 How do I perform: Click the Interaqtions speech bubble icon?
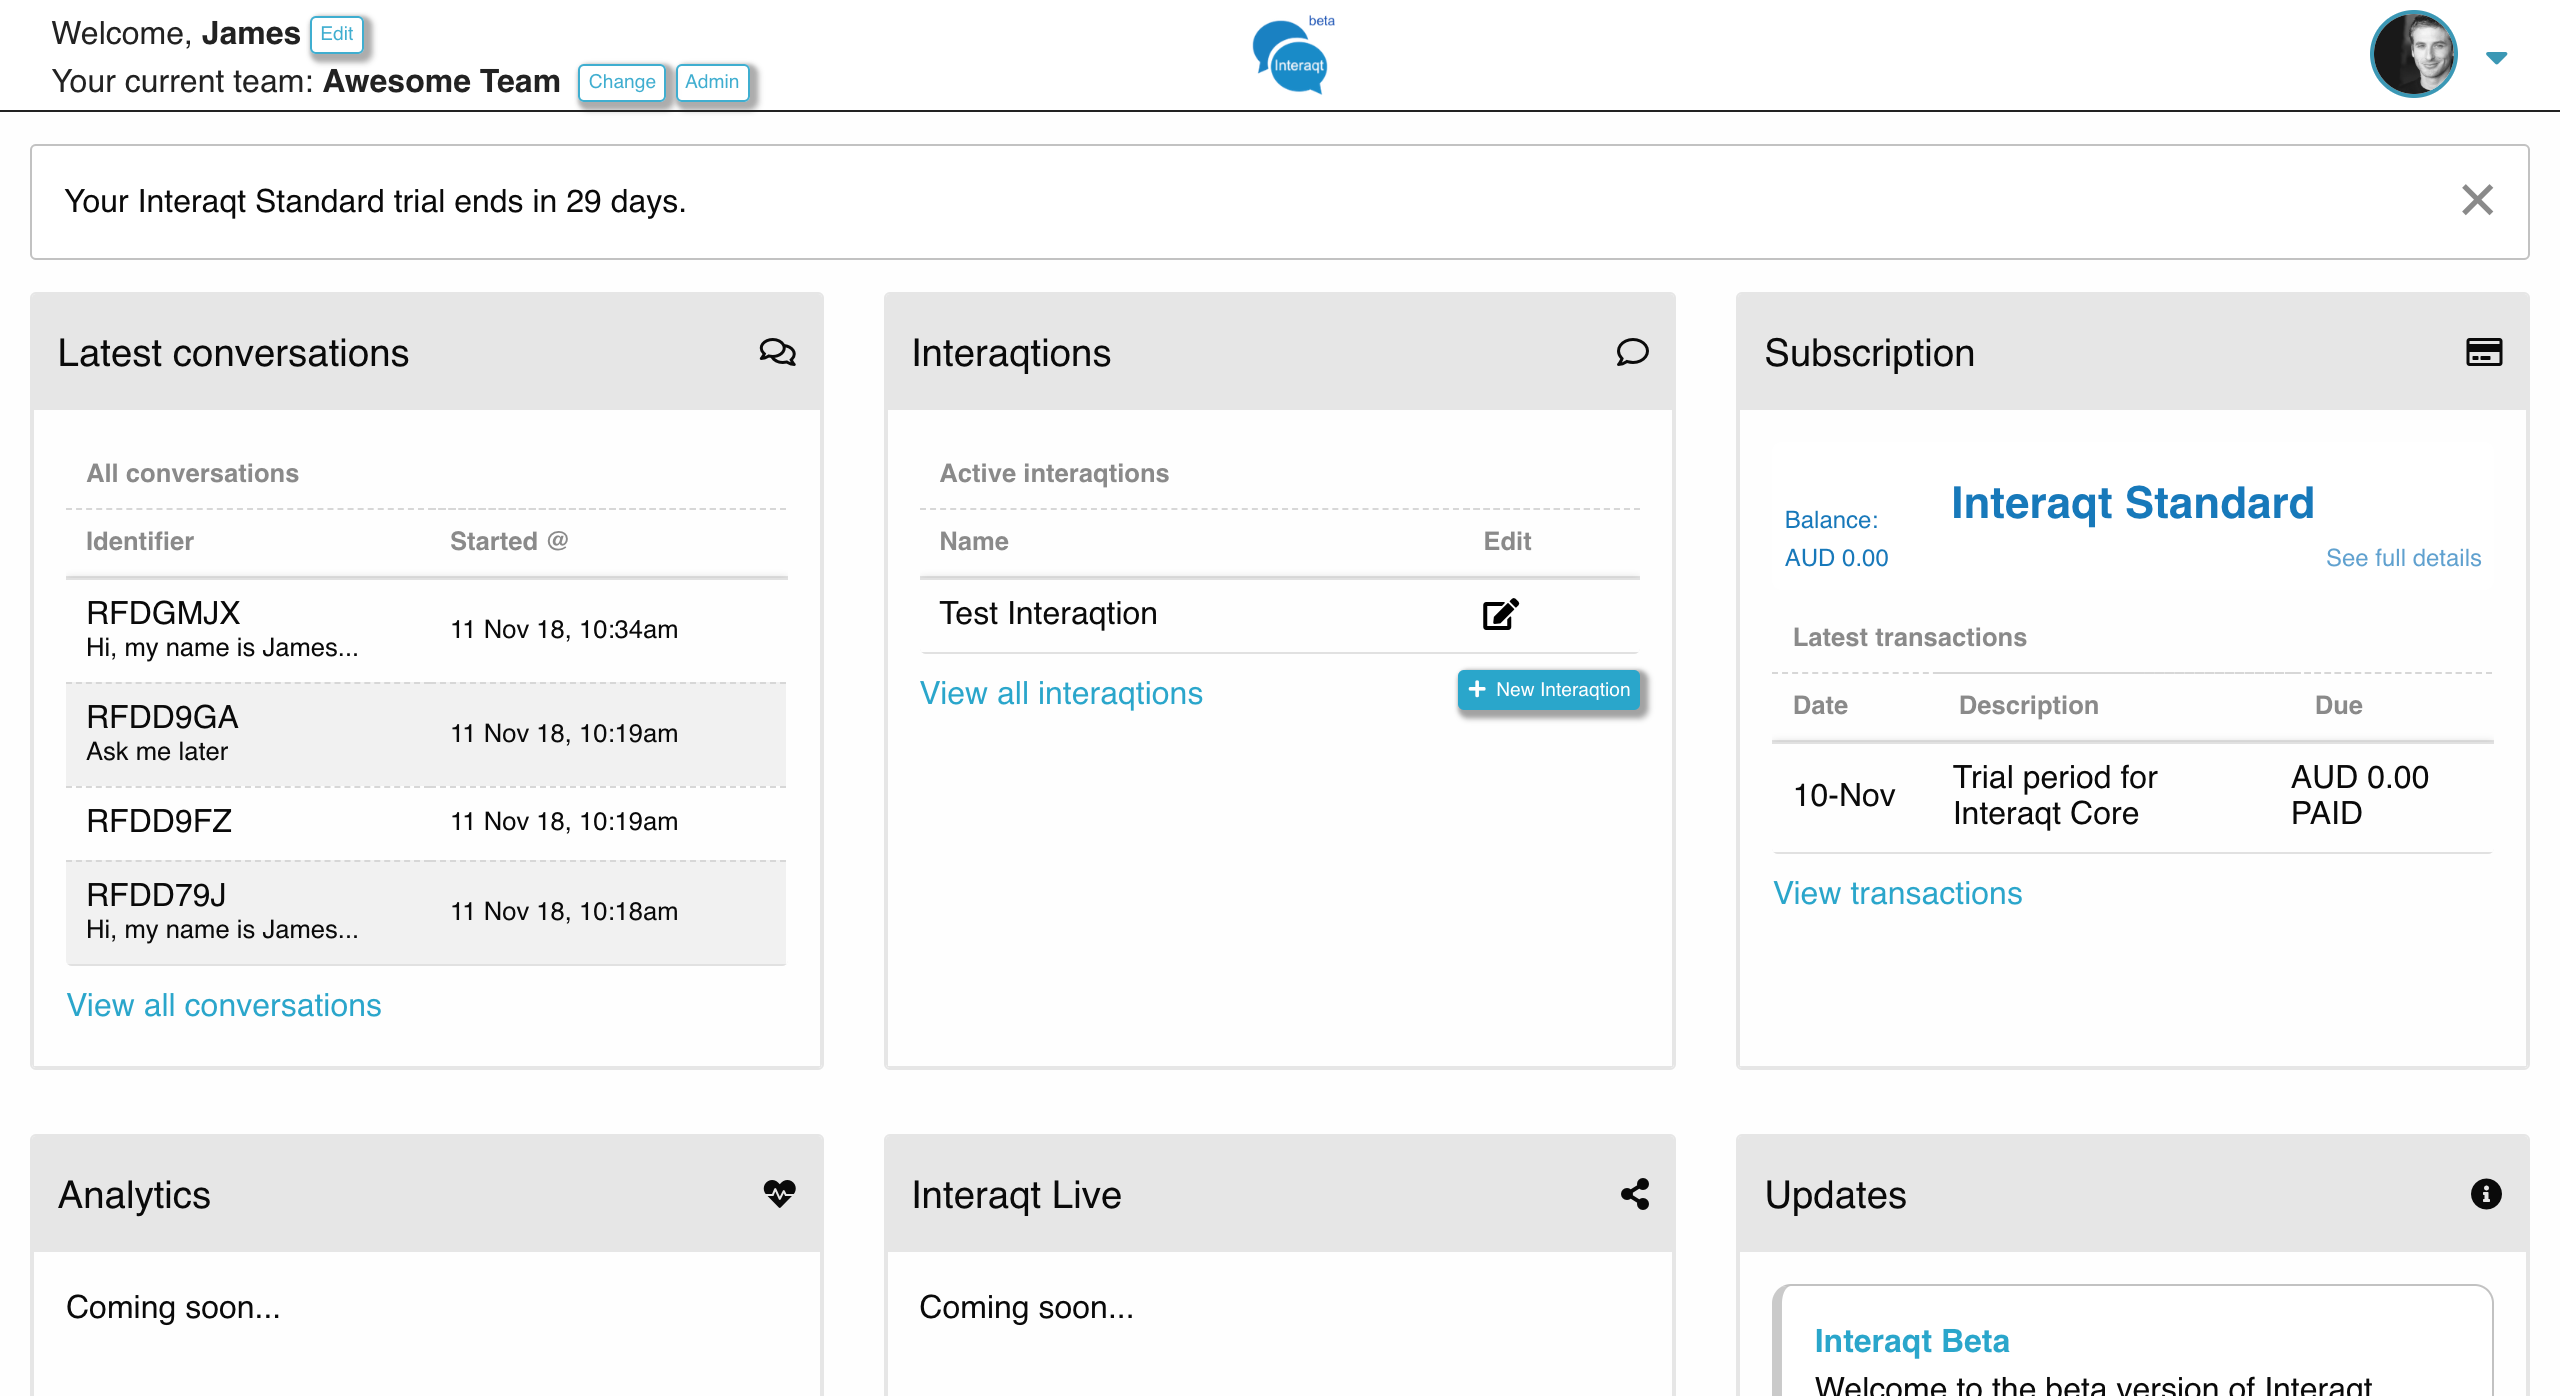(1632, 352)
